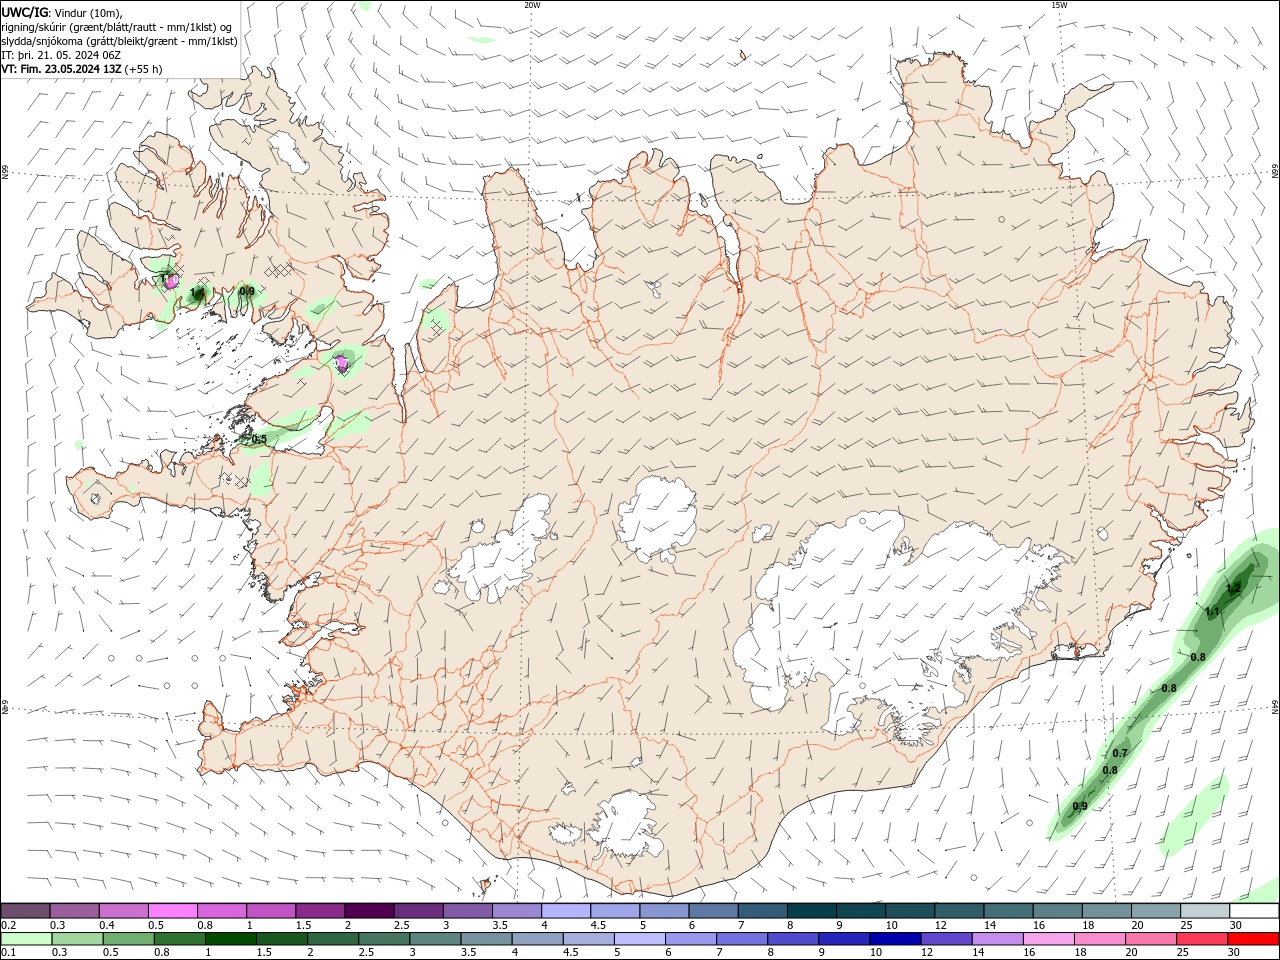The height and width of the screenshot is (960, 1280).
Task: Click the rain swatch between 2 and 2.5
Action: (x=333, y=938)
